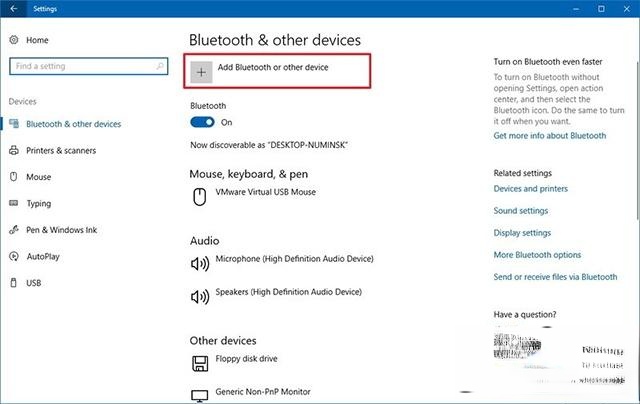Go to Printers & scanners

(x=61, y=150)
